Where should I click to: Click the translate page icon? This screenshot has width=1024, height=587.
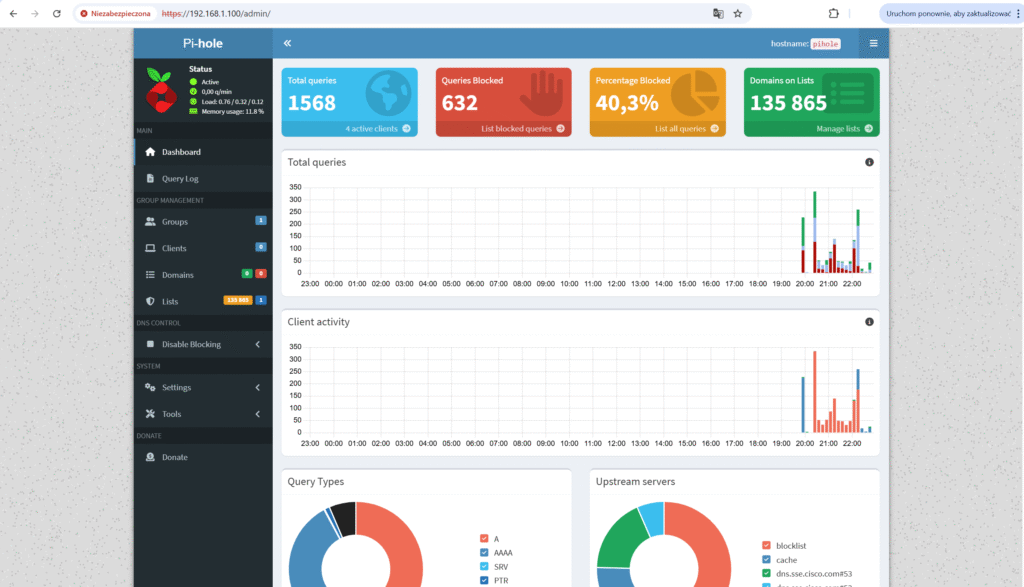(x=717, y=14)
